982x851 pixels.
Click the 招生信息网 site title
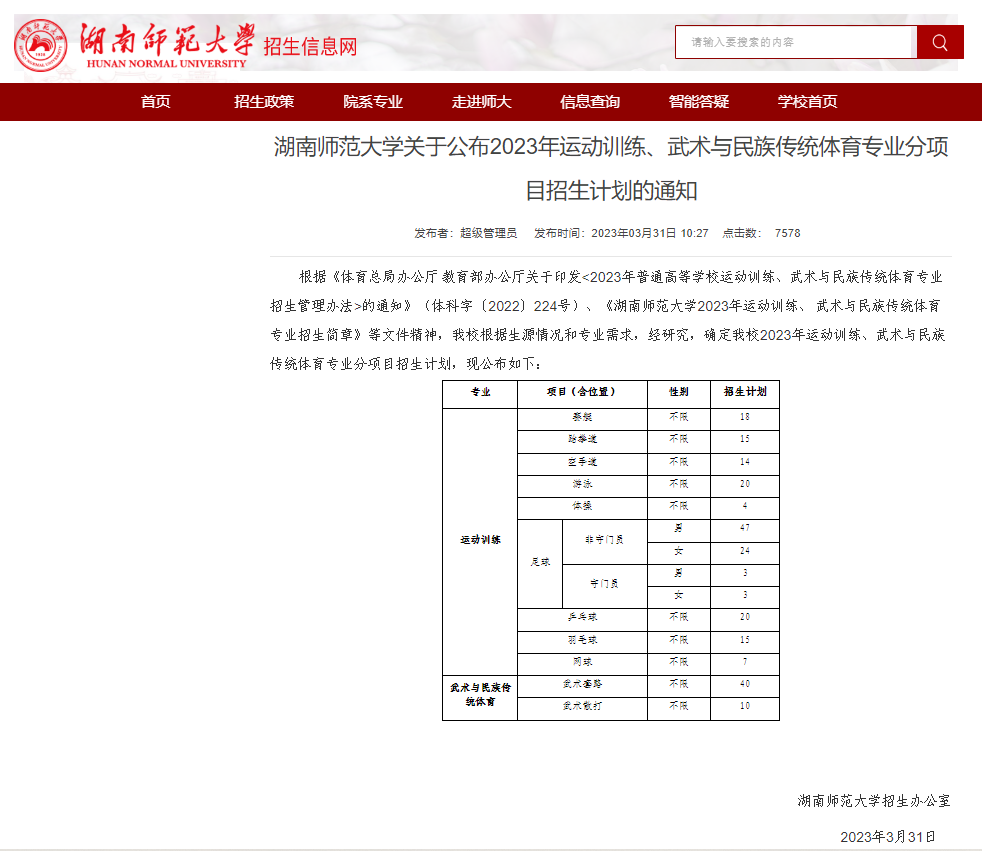[310, 47]
